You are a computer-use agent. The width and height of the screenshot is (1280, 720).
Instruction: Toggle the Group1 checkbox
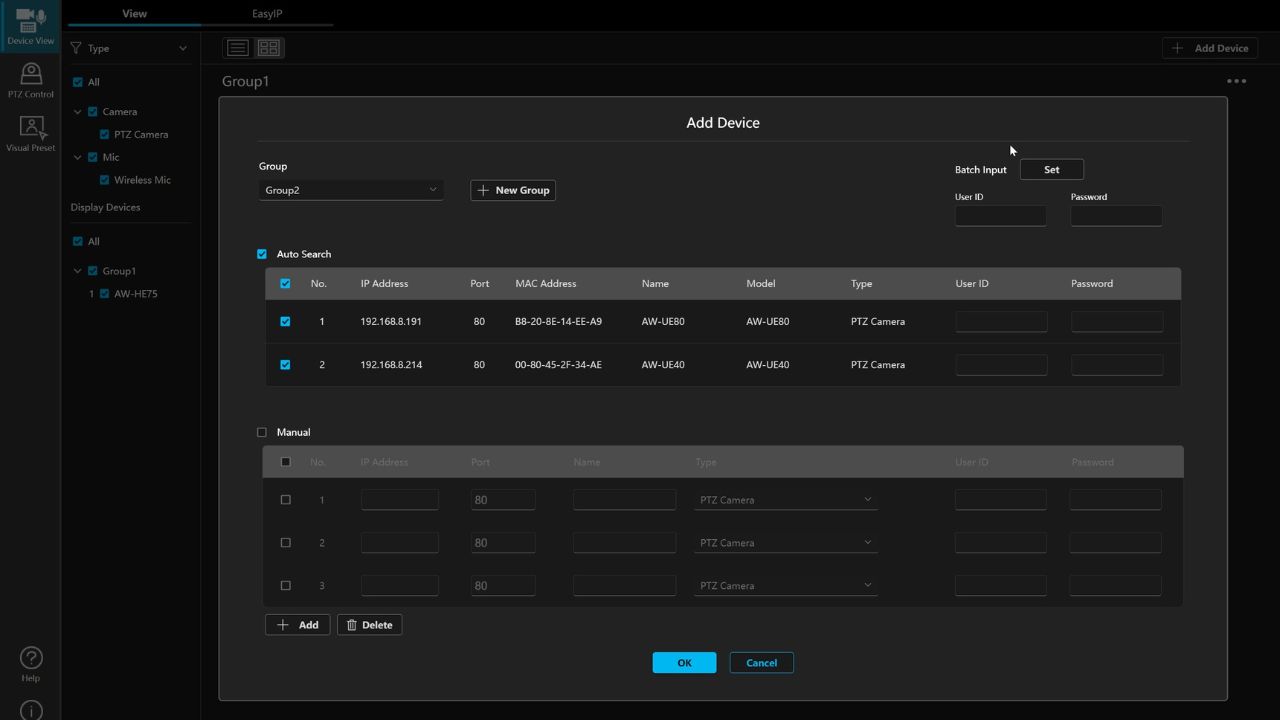(93, 271)
